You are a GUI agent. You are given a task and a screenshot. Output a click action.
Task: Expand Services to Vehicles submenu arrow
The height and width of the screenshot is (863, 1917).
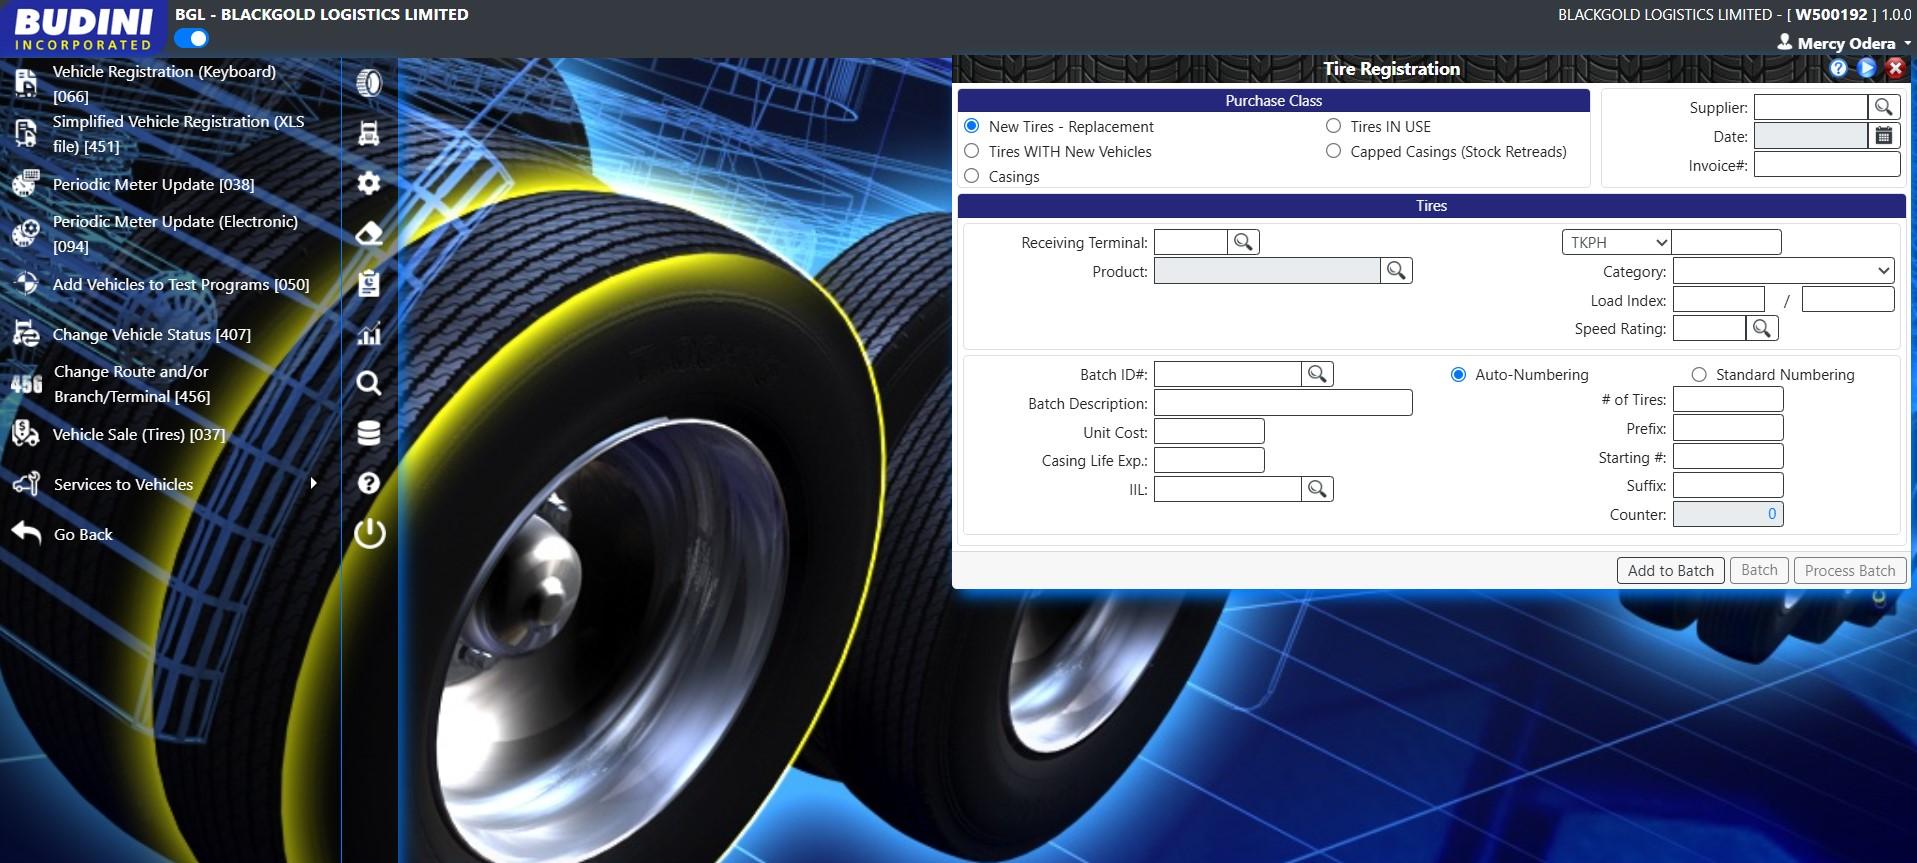[x=313, y=483]
